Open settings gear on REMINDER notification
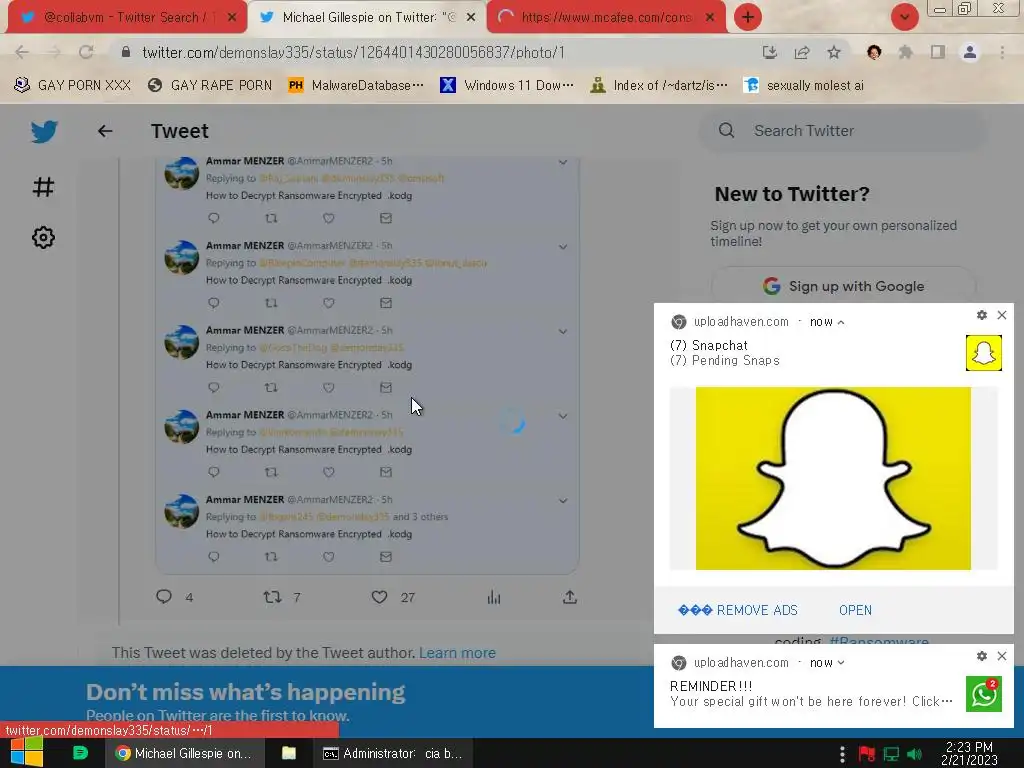 pyautogui.click(x=982, y=656)
